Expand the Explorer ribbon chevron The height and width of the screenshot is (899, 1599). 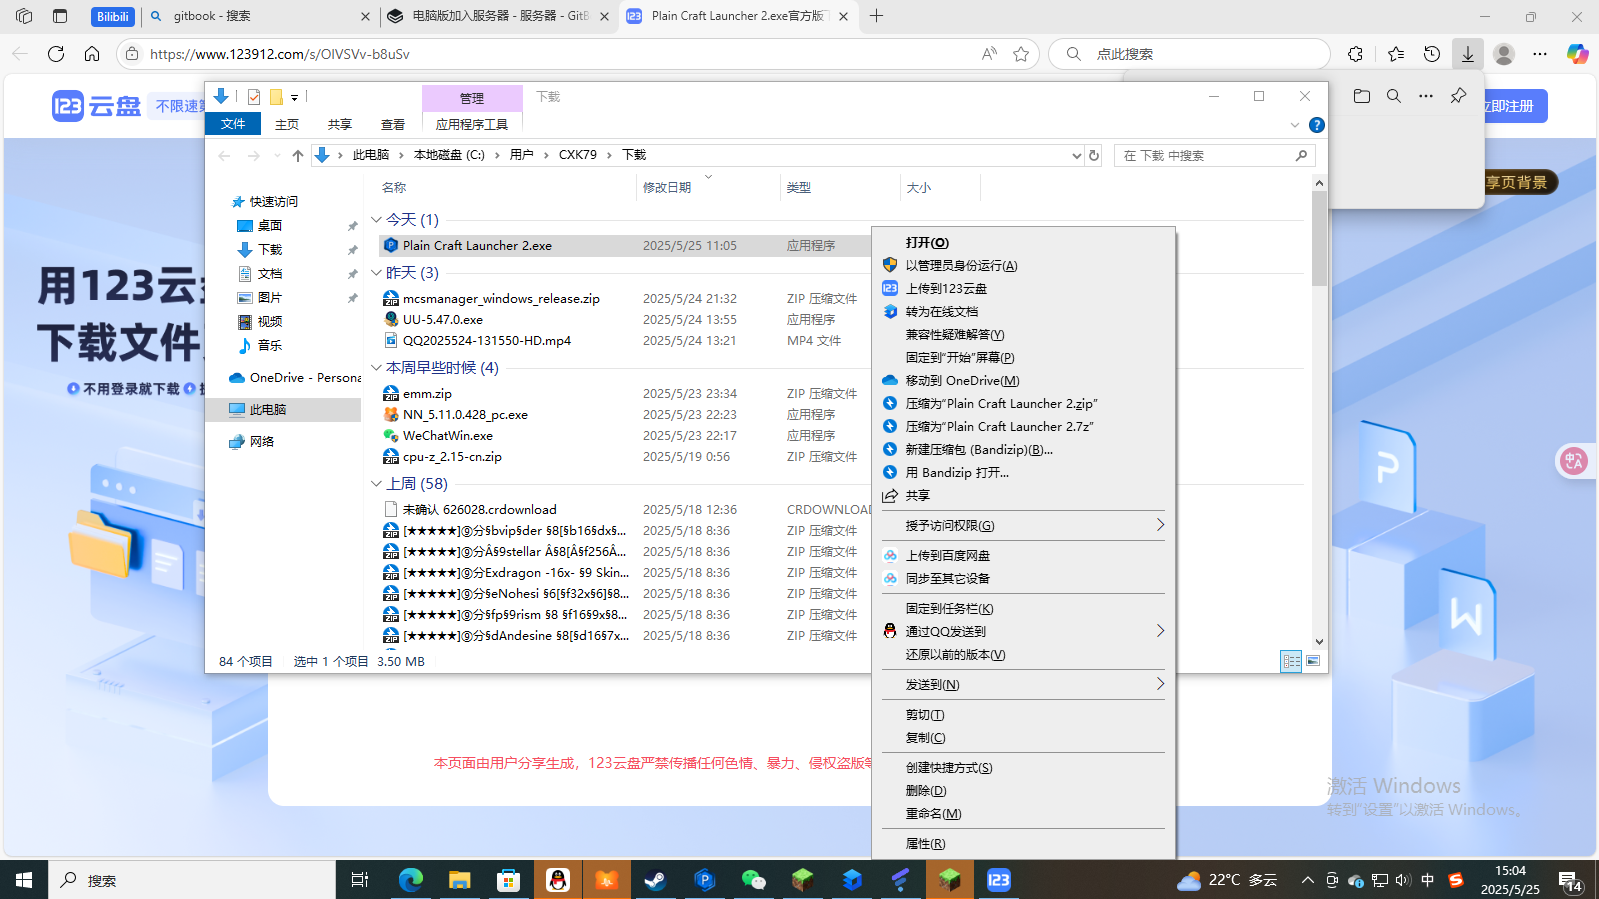pos(1295,125)
